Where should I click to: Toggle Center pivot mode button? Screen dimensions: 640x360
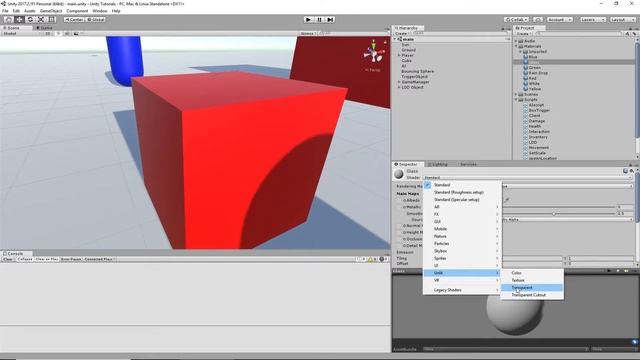tap(74, 19)
